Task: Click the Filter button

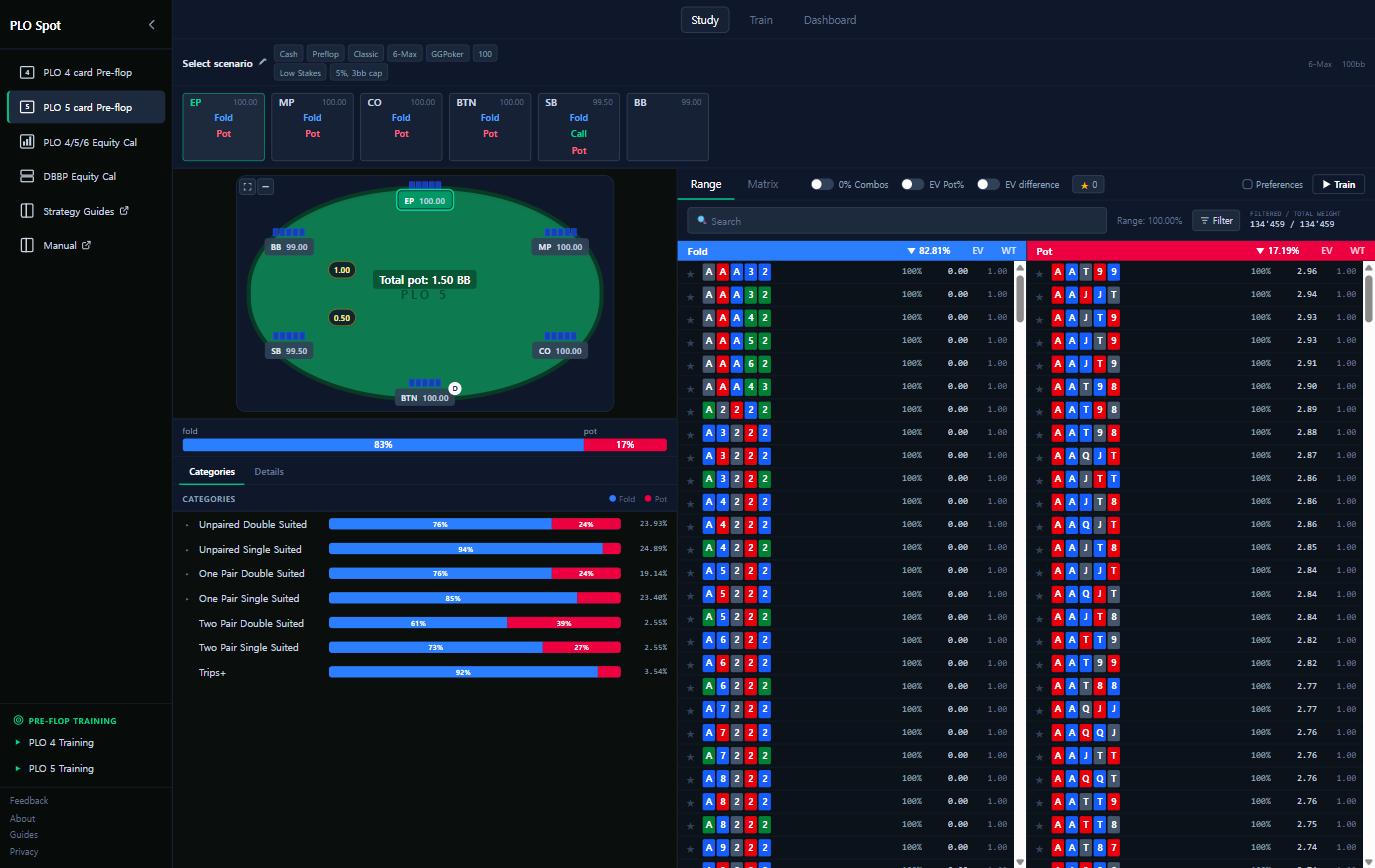Action: tap(1216, 221)
